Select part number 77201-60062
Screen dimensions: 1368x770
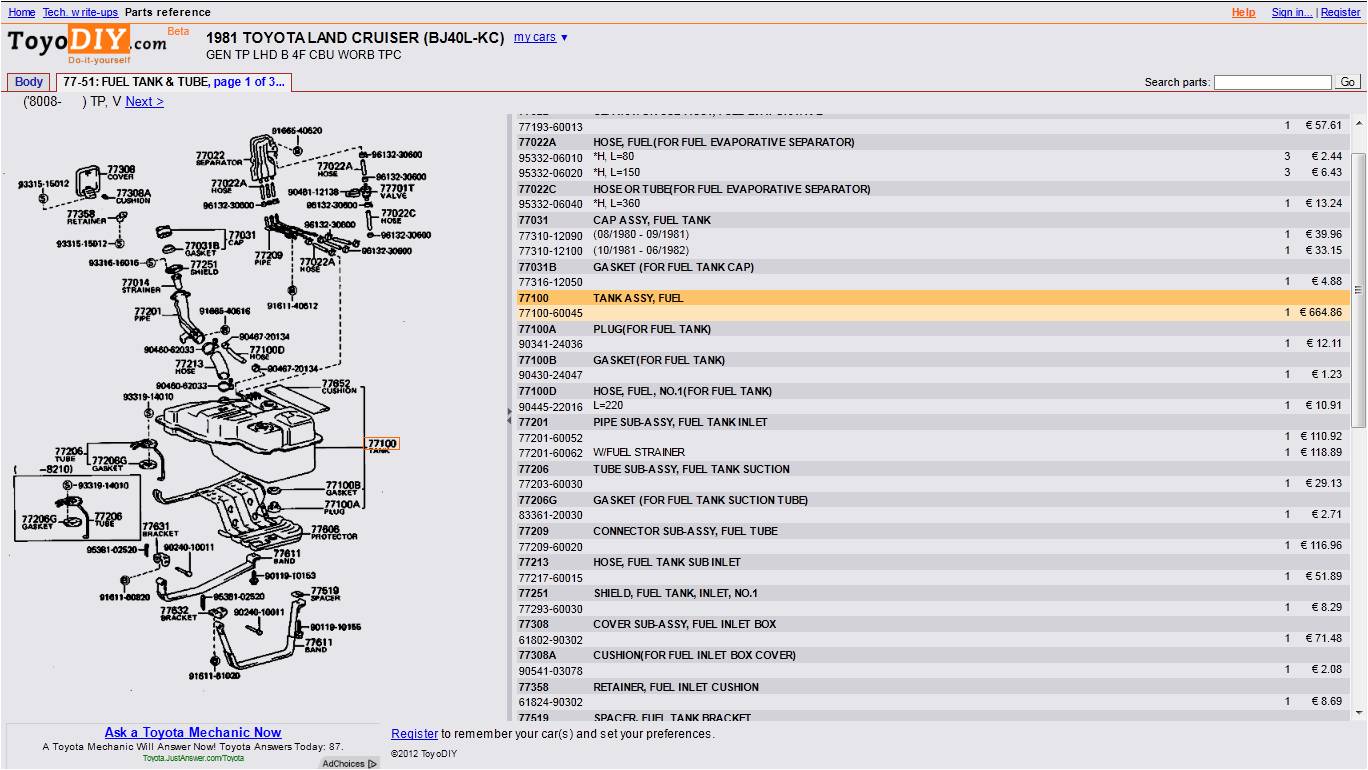click(x=550, y=453)
